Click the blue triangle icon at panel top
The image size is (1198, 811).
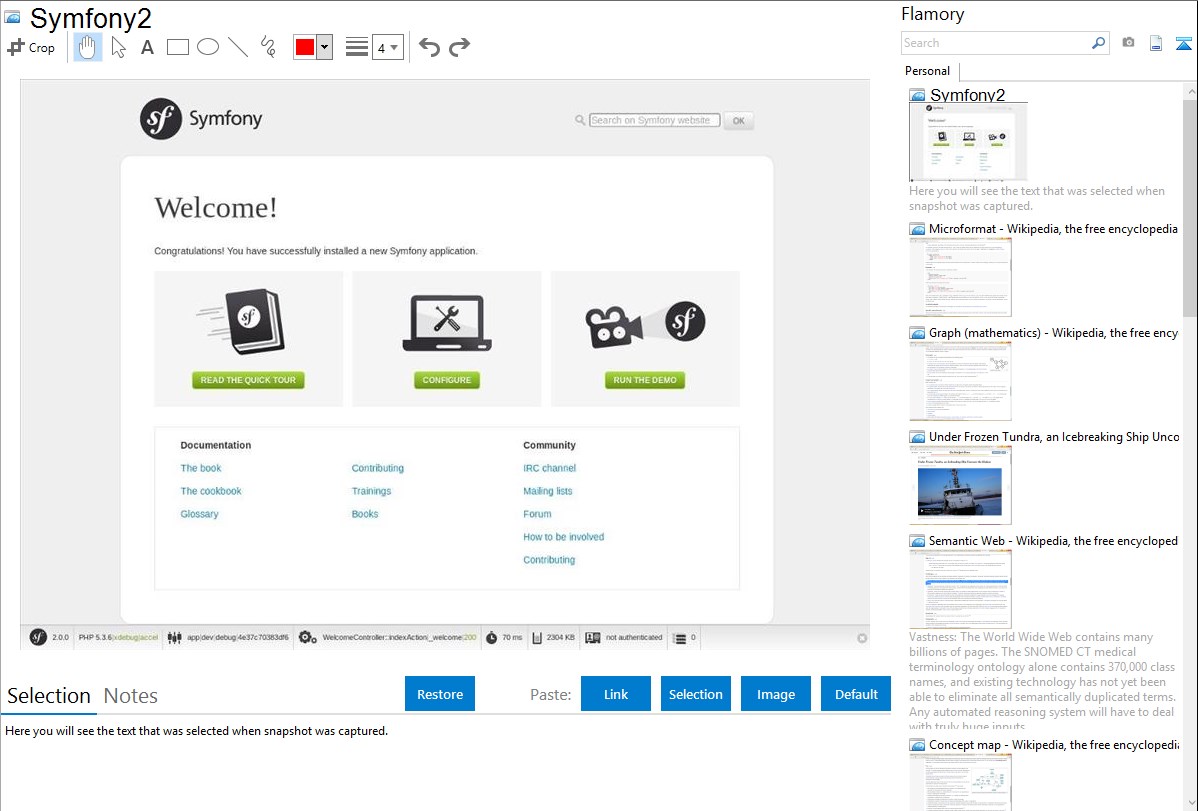click(1183, 43)
